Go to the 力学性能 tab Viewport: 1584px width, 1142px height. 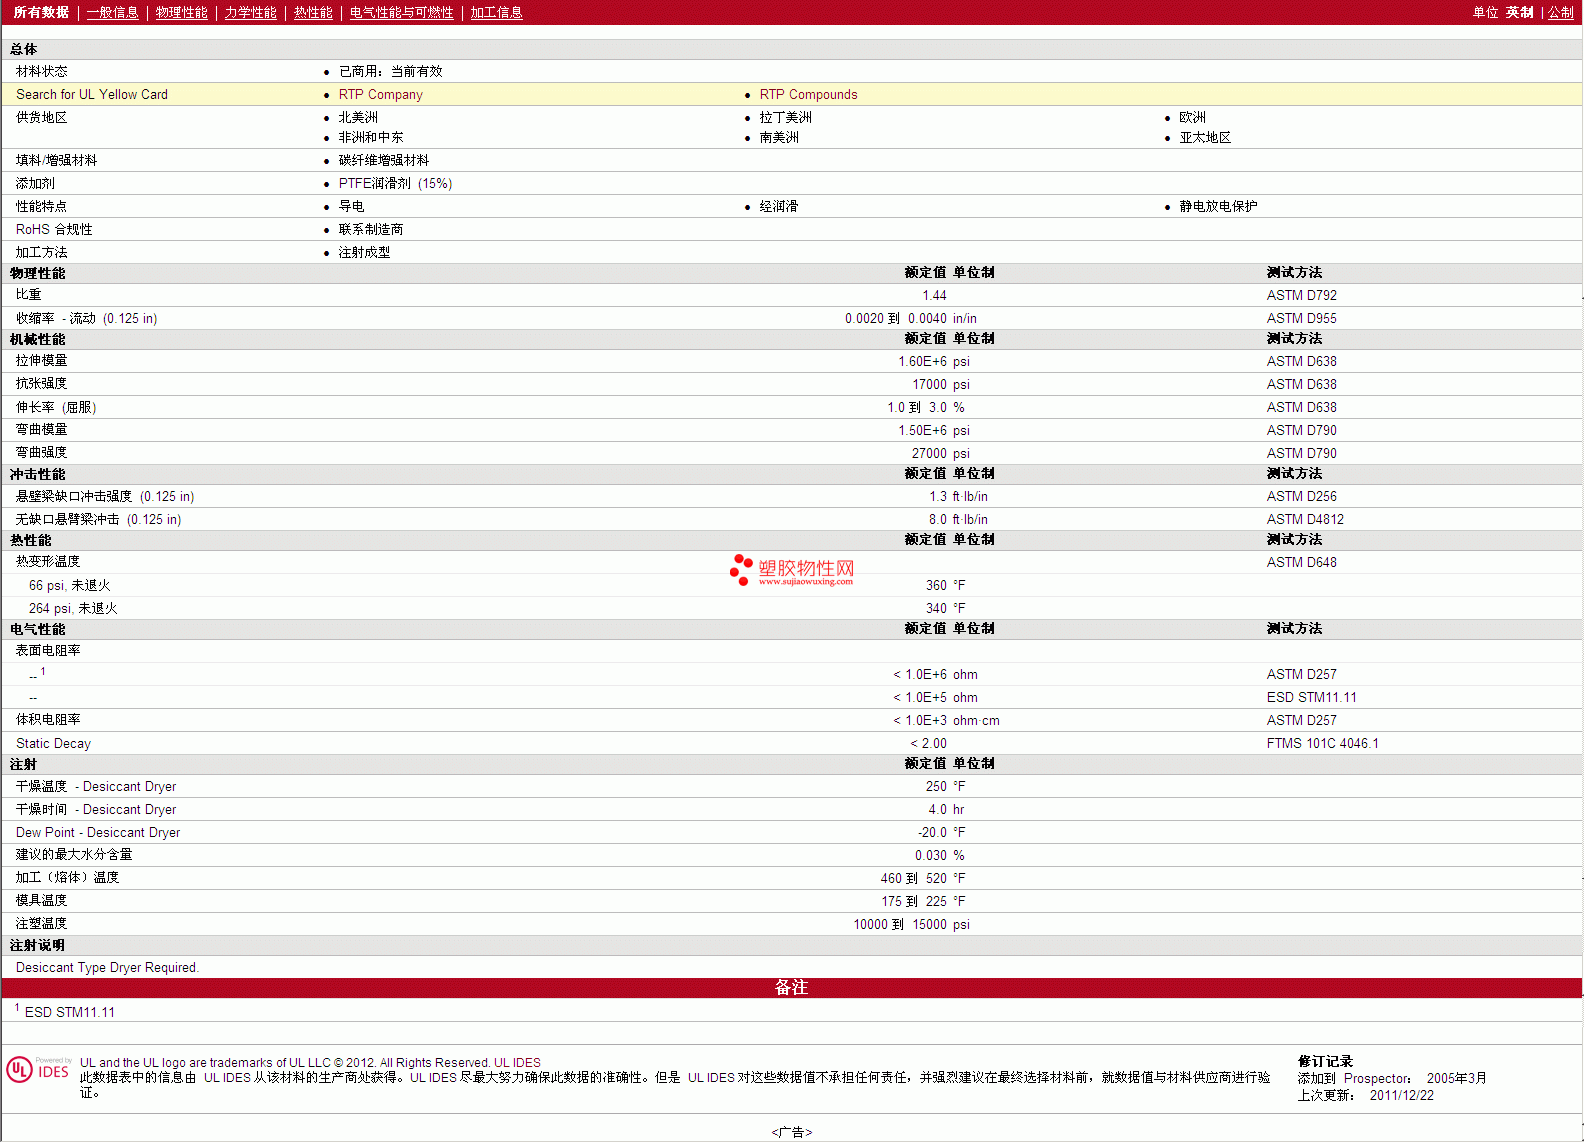pos(250,12)
